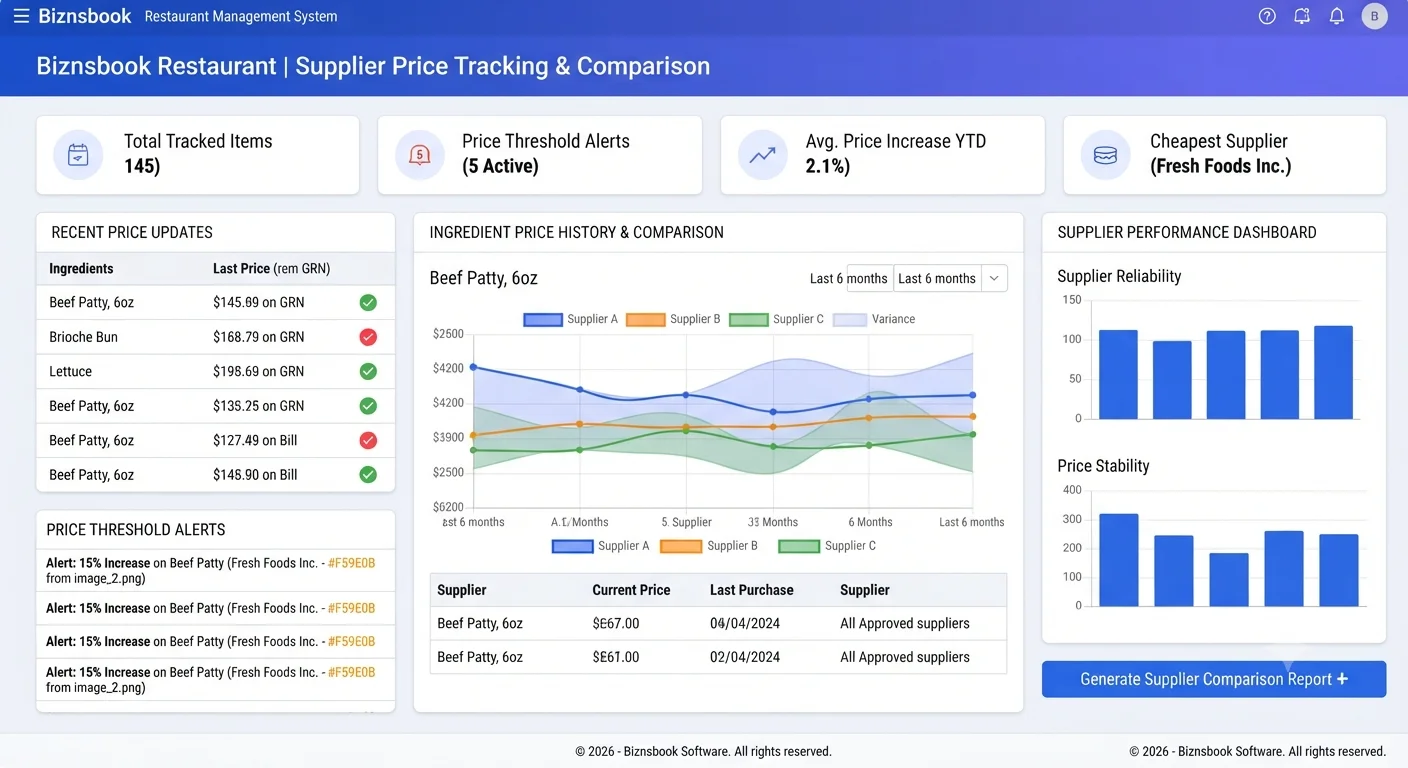Toggle Supplier B in legend above chart
The image size is (1408, 768).
[x=674, y=319]
